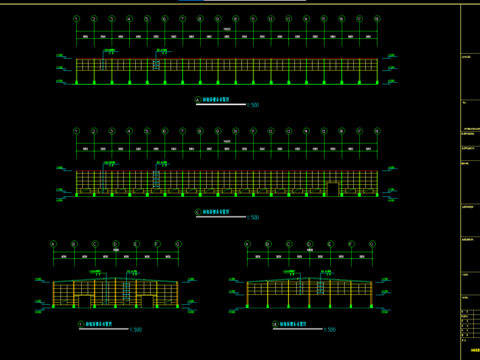Click the 1:500 scale of the doorless gable elevation
Image resolution: width=480 pixels, height=360 pixels.
coord(330,330)
